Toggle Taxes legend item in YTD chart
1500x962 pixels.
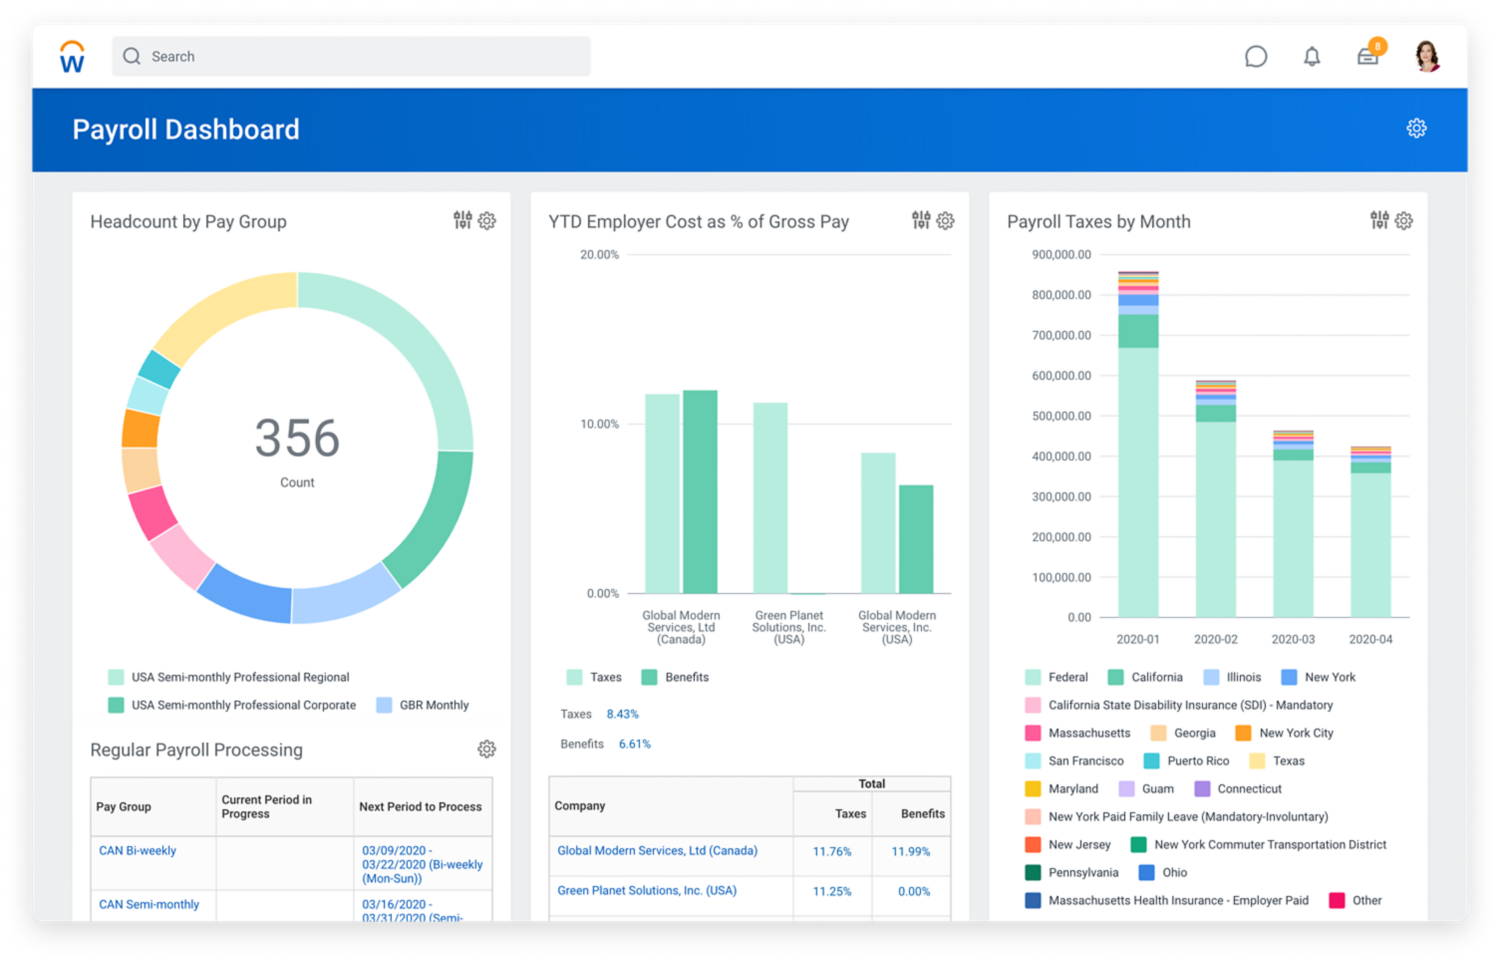pyautogui.click(x=595, y=677)
